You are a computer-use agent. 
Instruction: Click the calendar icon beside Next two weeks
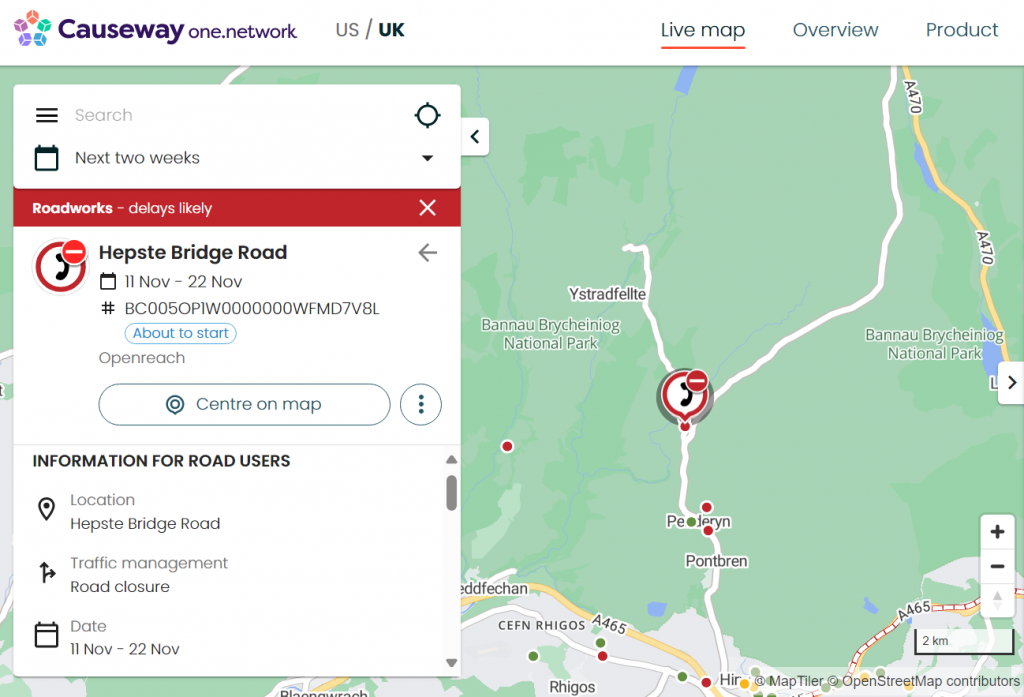46,157
